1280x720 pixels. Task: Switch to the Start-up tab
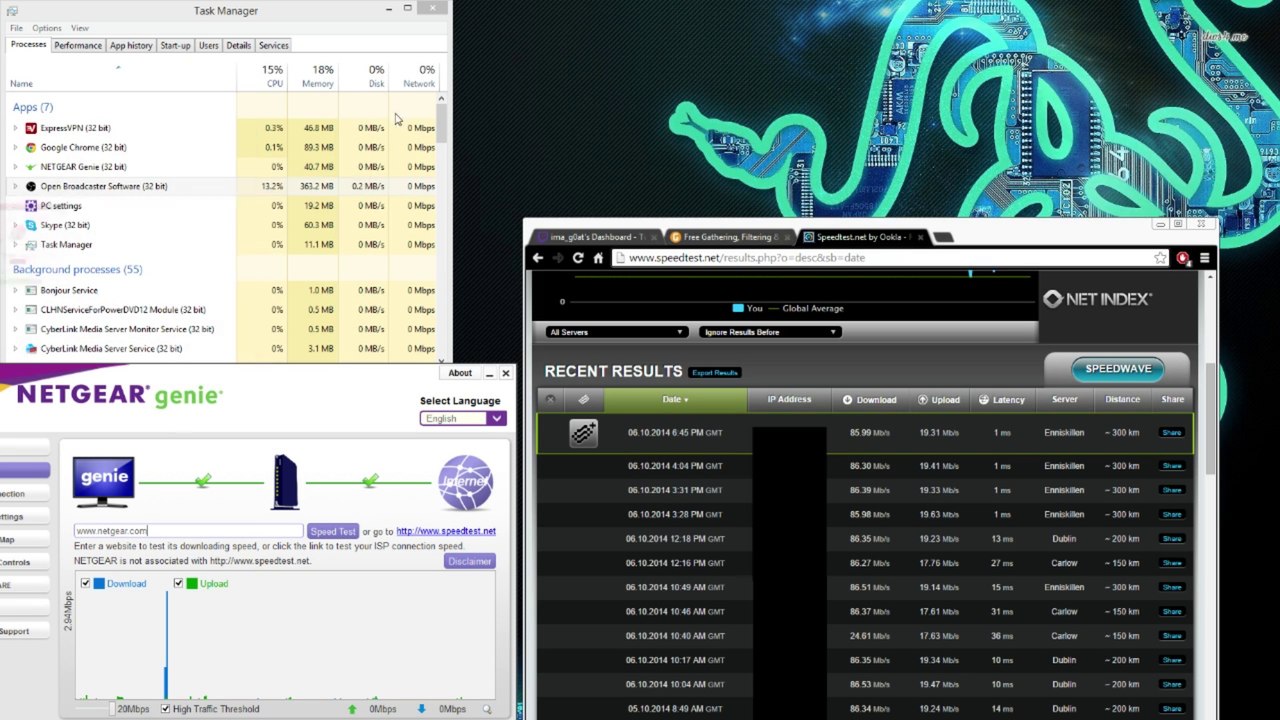click(175, 45)
